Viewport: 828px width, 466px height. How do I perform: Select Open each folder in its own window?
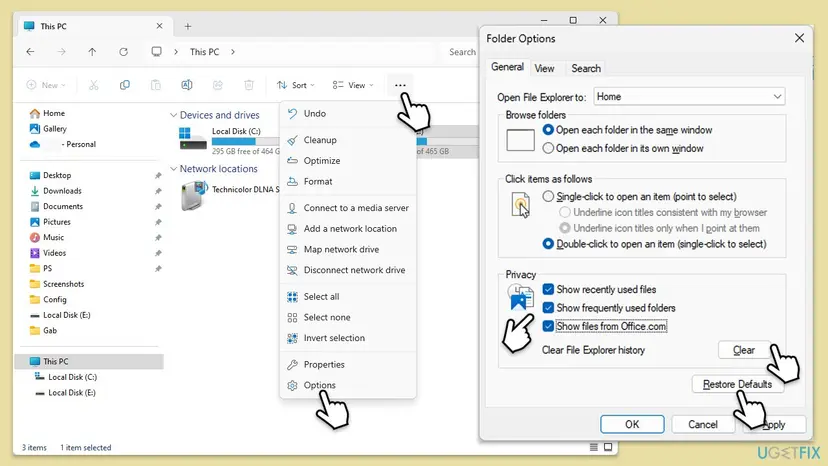pos(548,148)
